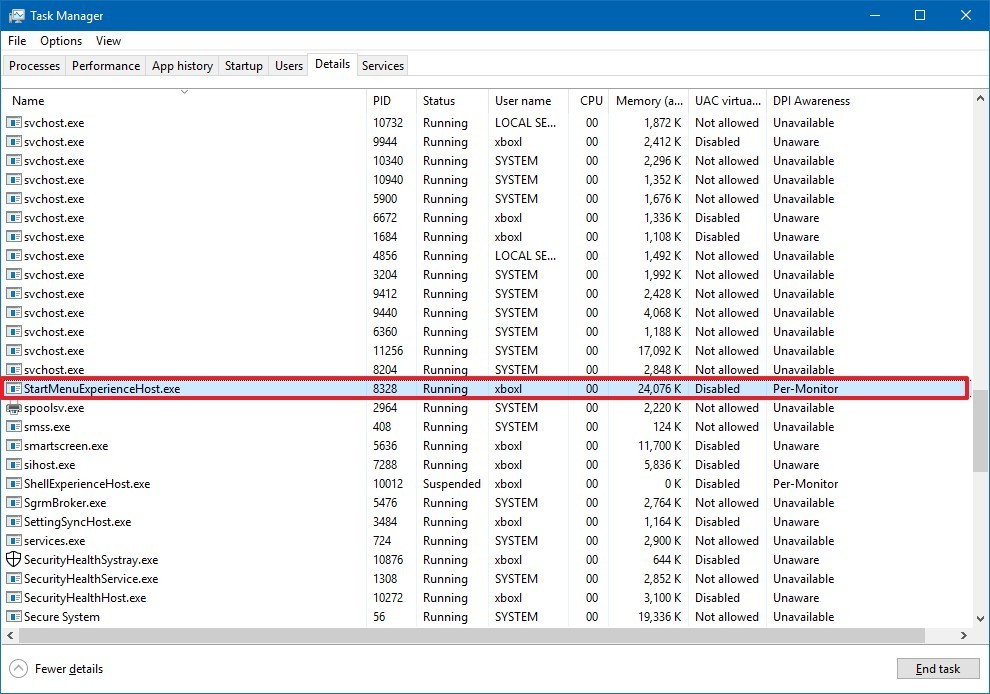Image resolution: width=990 pixels, height=694 pixels.
Task: Switch to the Users tab
Action: [x=289, y=66]
